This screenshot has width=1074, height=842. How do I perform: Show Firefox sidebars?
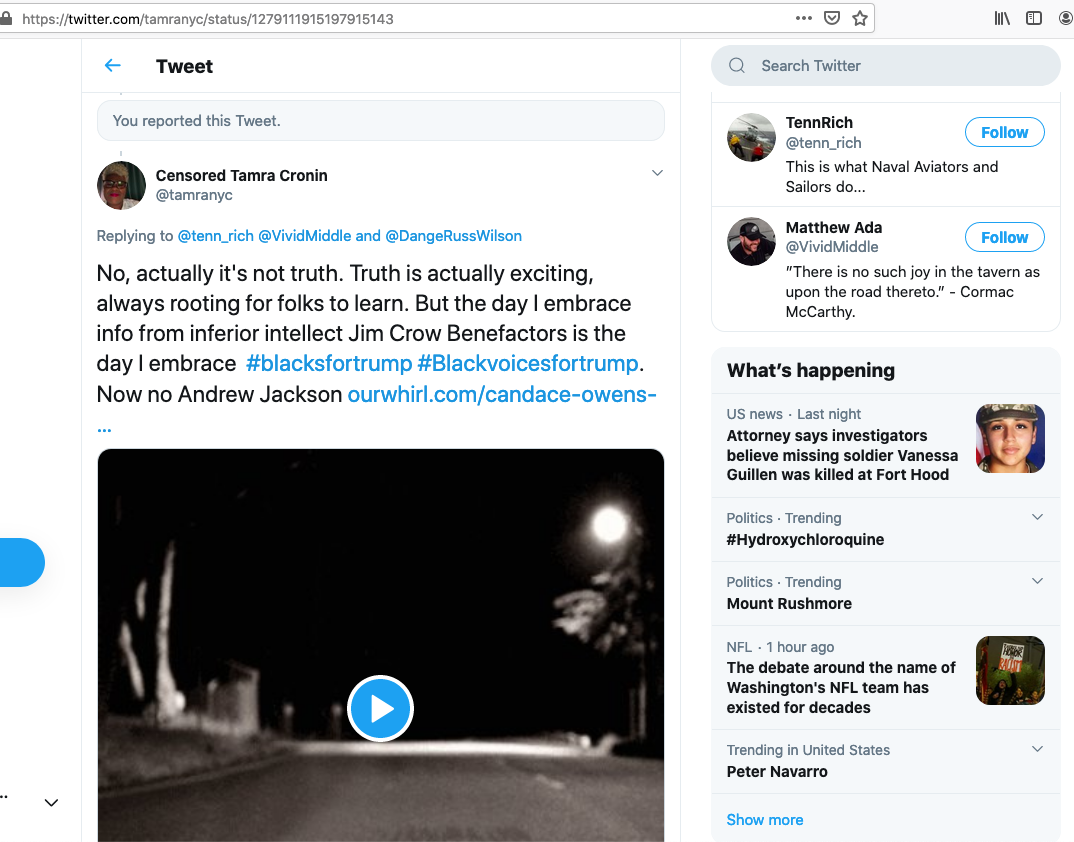click(1034, 18)
